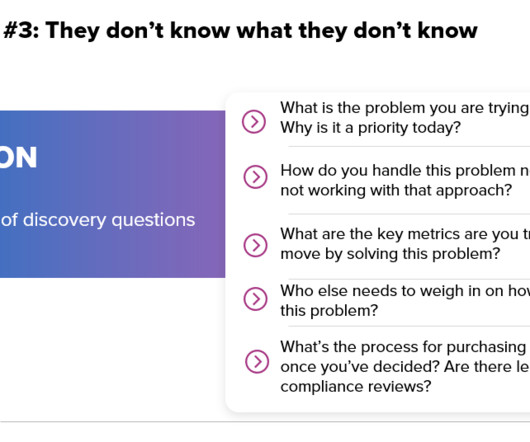This screenshot has height=442, width=530.
Task: Click the 'What are the key metrics' line
Action: tap(405, 234)
